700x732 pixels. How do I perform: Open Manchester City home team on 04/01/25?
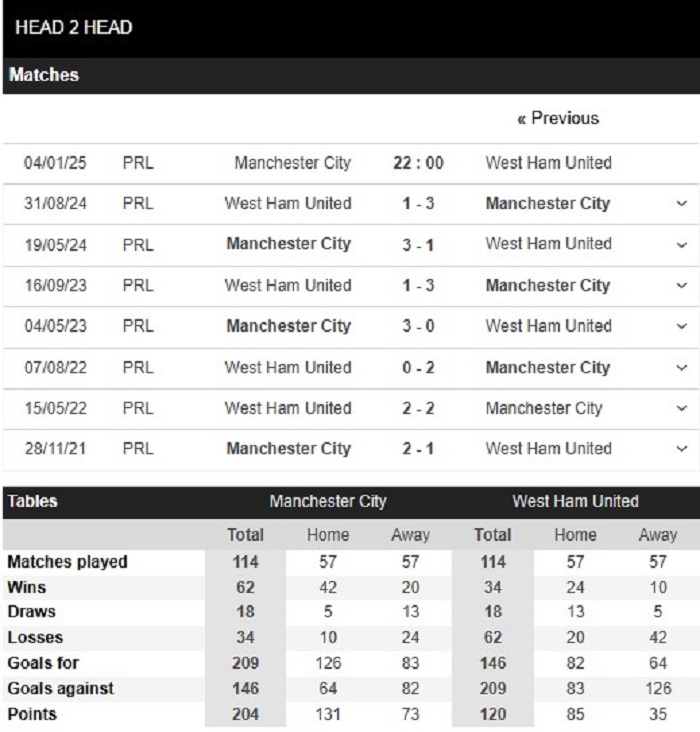pyautogui.click(x=292, y=163)
